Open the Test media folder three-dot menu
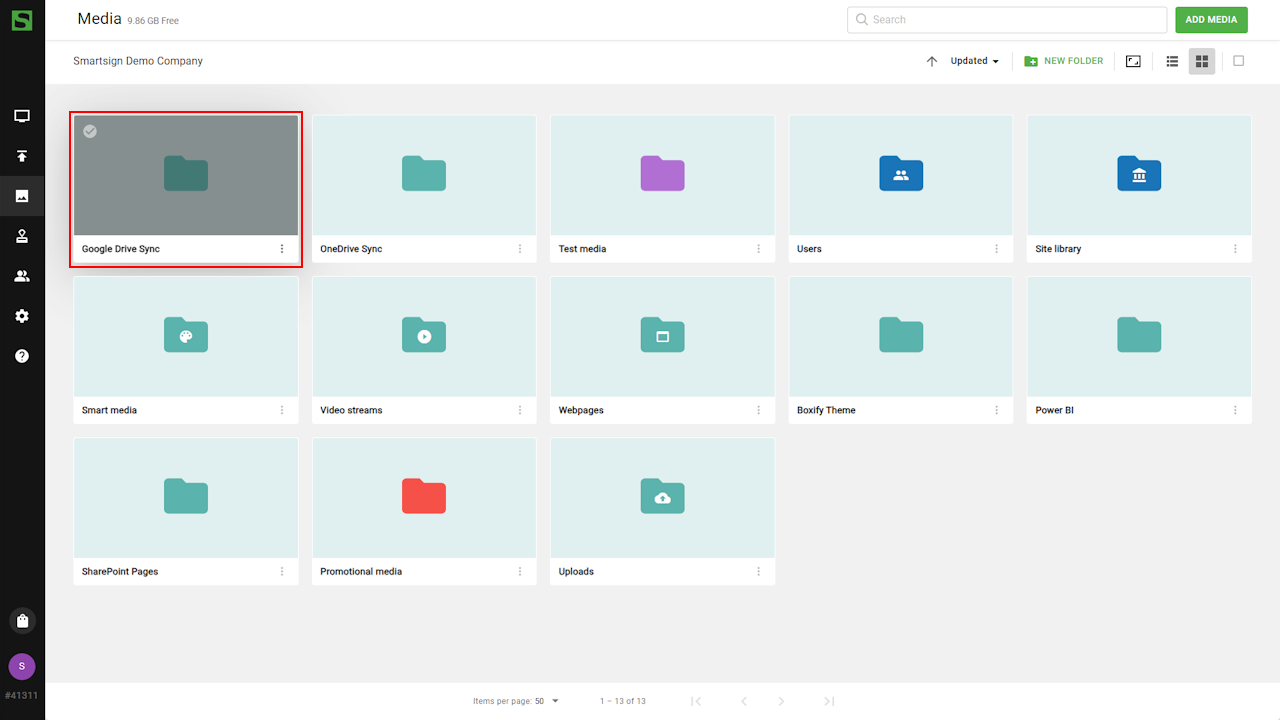Screen dimensions: 1280x720 coord(758,249)
